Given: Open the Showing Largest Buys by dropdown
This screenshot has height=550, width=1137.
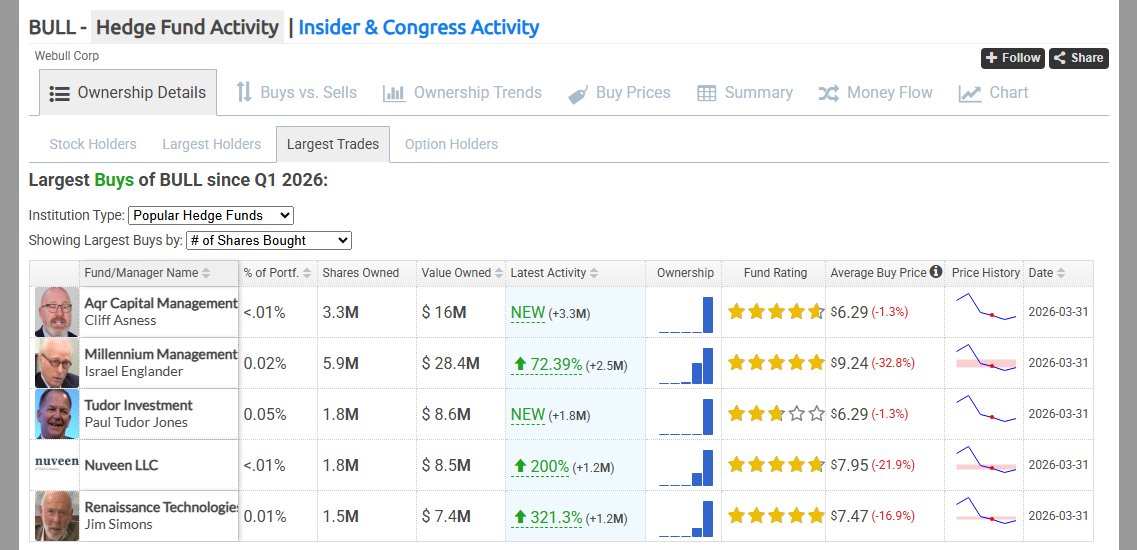Looking at the screenshot, I should pyautogui.click(x=269, y=241).
